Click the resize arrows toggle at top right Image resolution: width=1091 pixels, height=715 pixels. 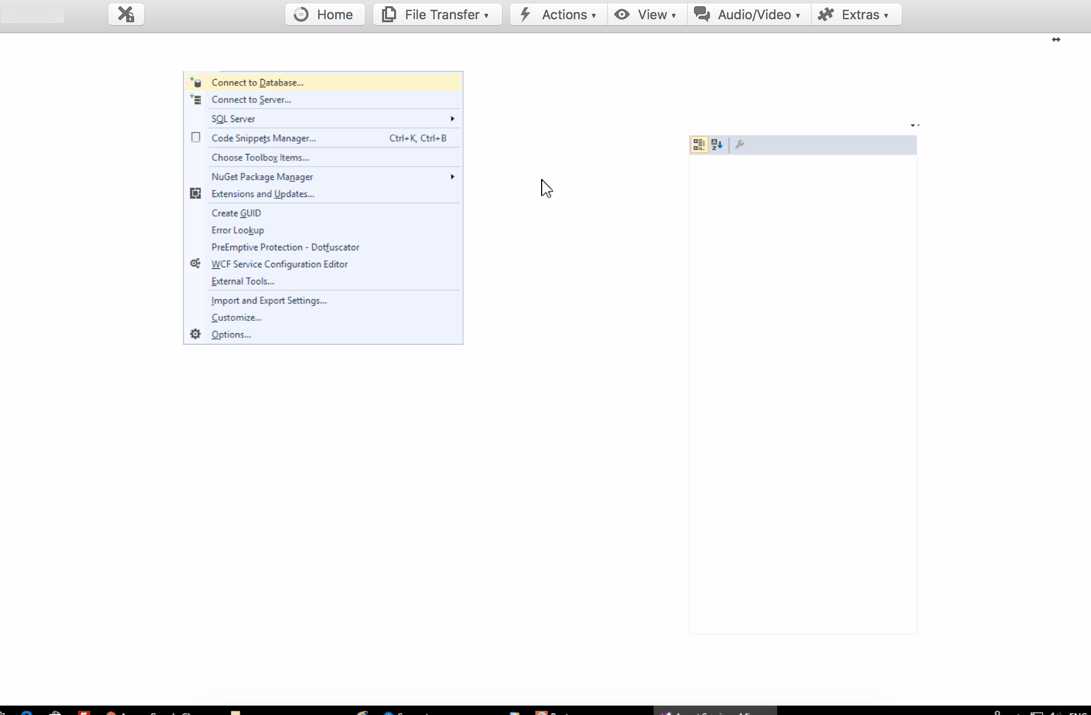(x=1056, y=40)
